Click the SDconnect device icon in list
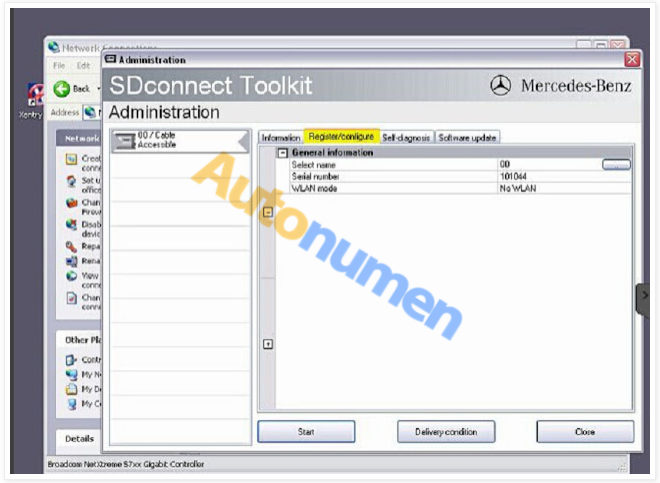The image size is (660, 483). [x=125, y=141]
